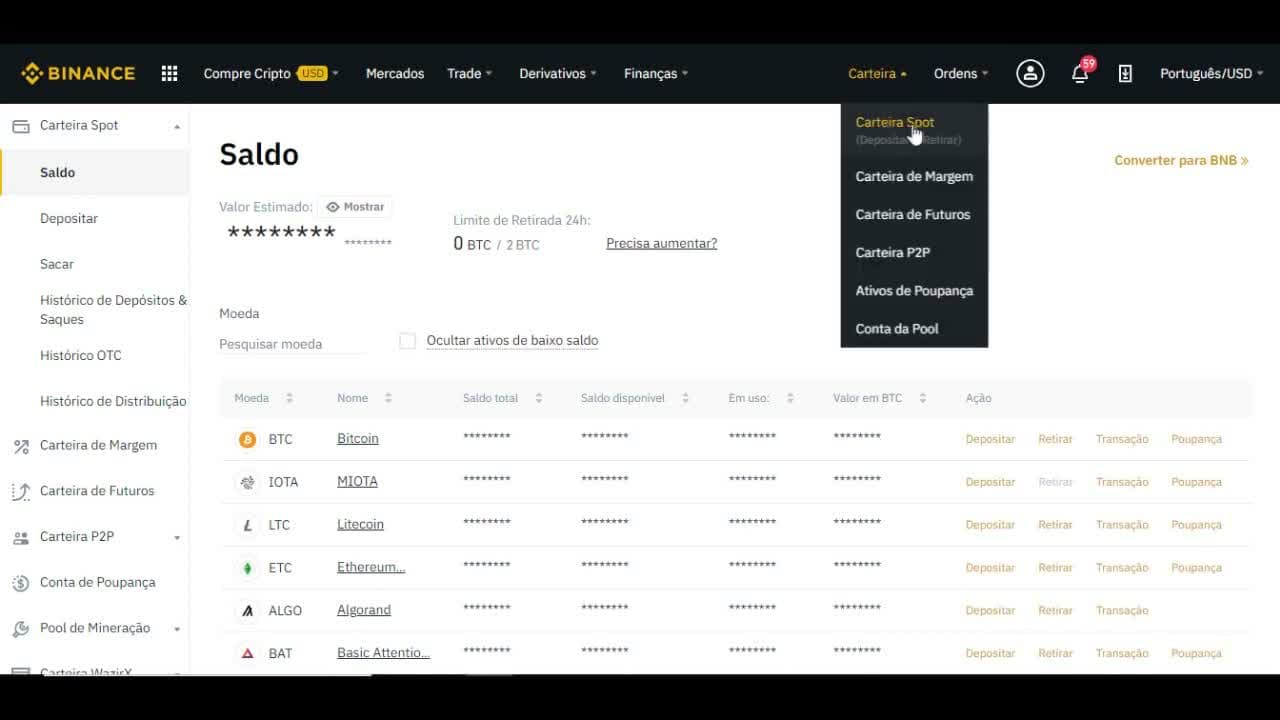Click the Carteira de Margem sidebar icon
This screenshot has width=1280, height=720.
[x=20, y=446]
